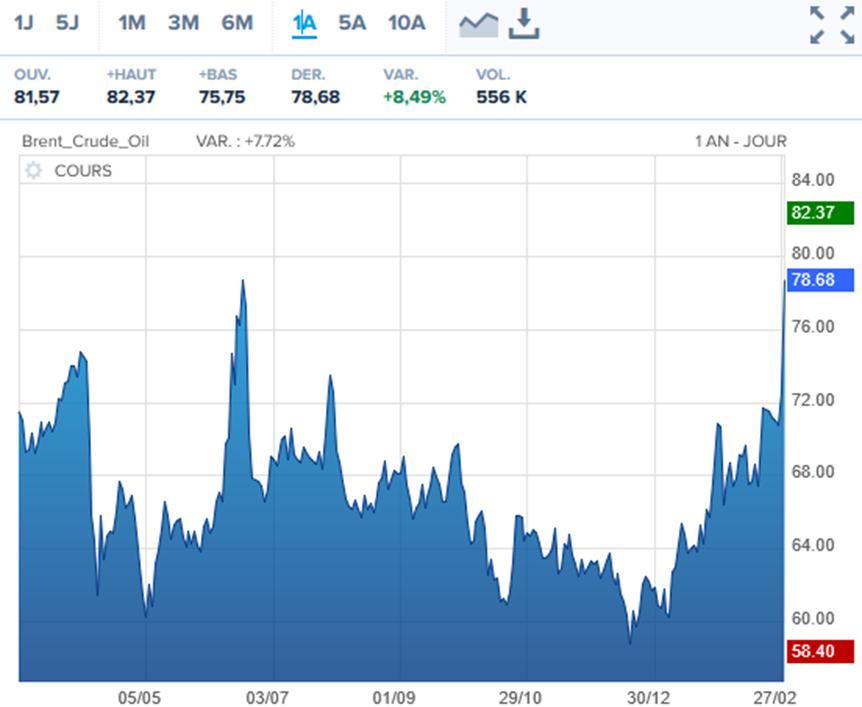Switch to the 5J five-day range
This screenshot has width=862, height=707.
[67, 23]
